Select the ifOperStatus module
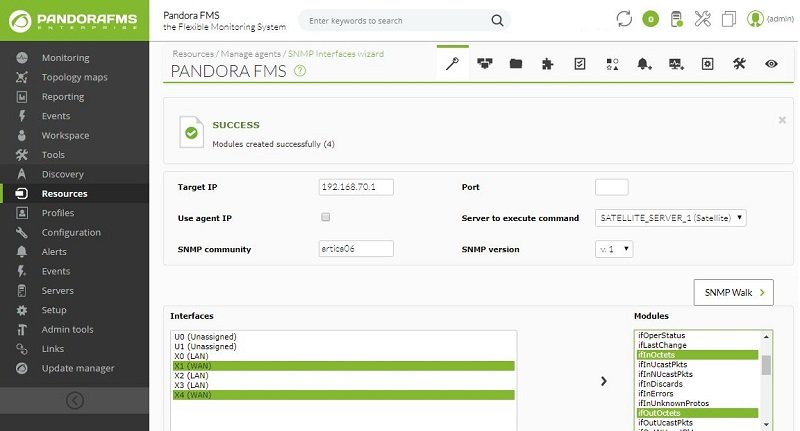This screenshot has width=800, height=431. (x=697, y=335)
